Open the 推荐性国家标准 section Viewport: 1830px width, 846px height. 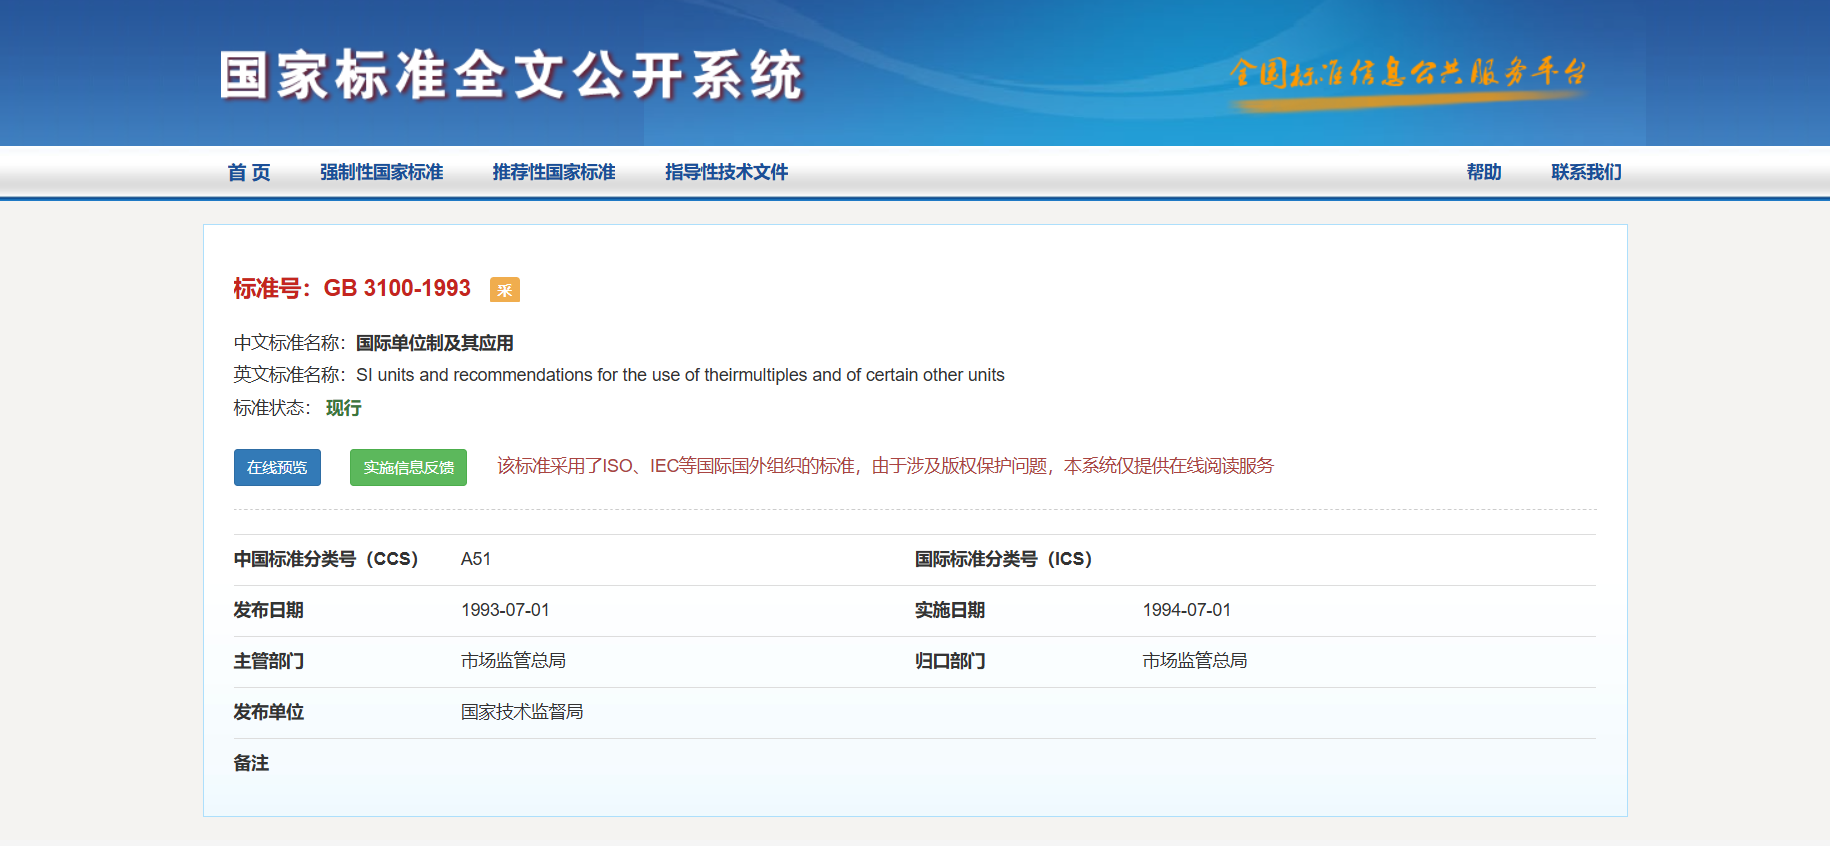pyautogui.click(x=554, y=172)
